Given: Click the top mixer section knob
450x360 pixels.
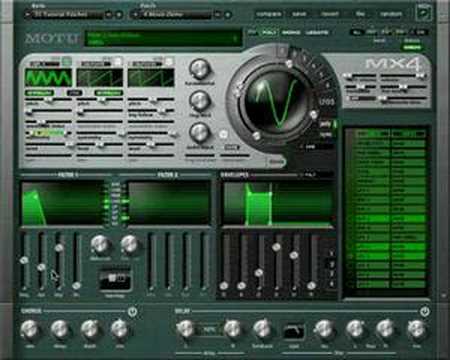Looking at the screenshot, I should click(x=200, y=68).
